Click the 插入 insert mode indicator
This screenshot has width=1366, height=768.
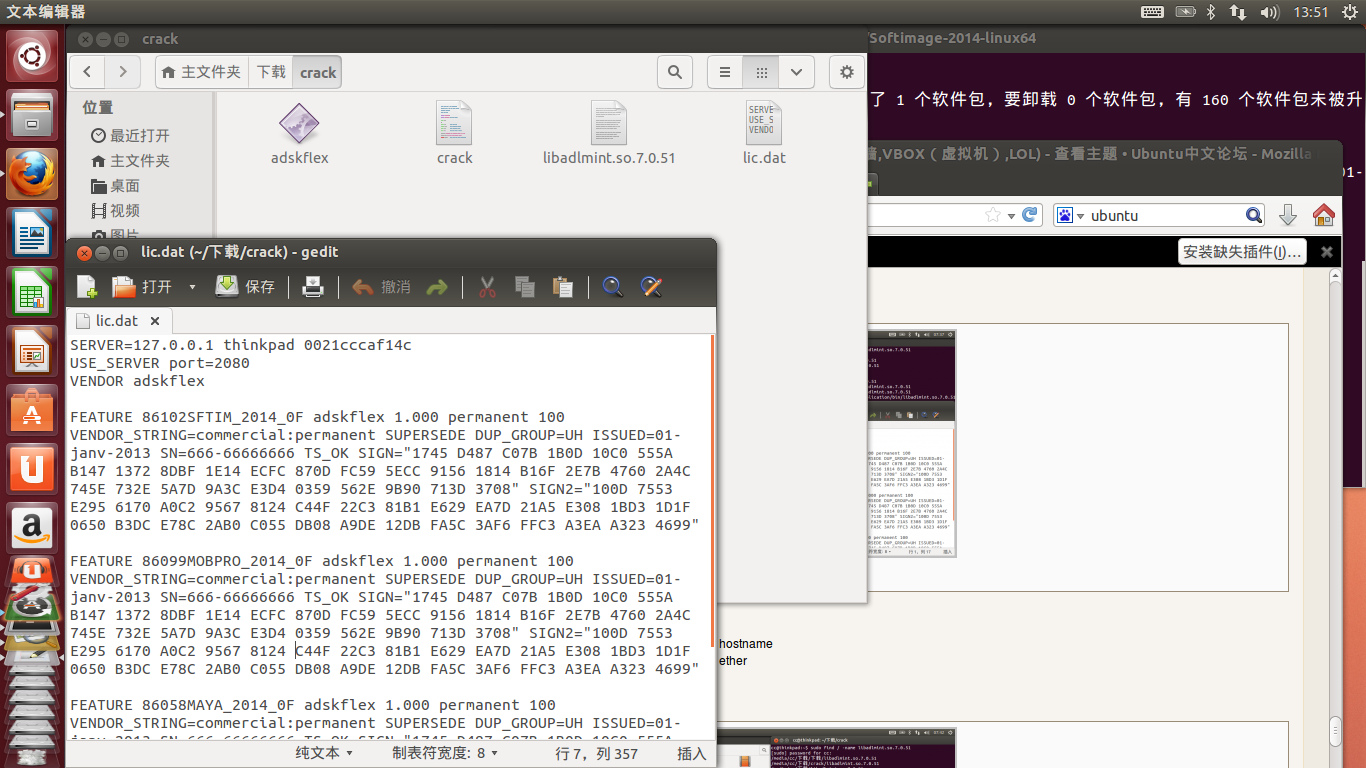(692, 753)
